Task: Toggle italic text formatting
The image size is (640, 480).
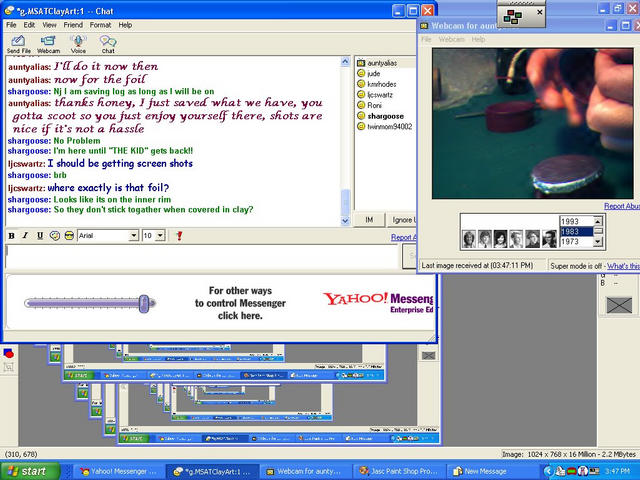Action: (x=25, y=236)
